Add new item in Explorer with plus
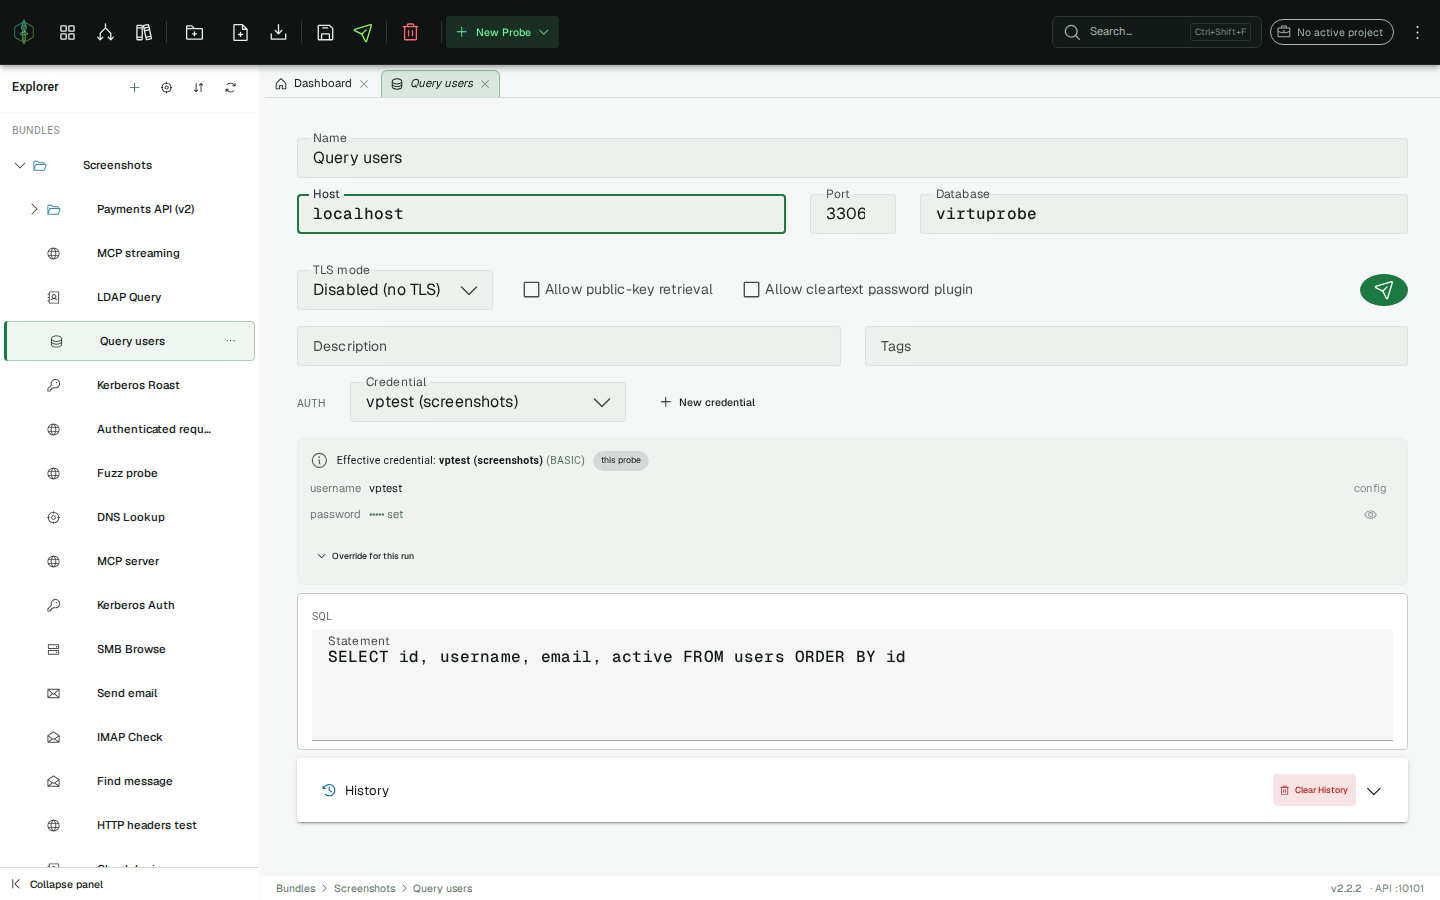This screenshot has height=900, width=1440. pyautogui.click(x=134, y=87)
